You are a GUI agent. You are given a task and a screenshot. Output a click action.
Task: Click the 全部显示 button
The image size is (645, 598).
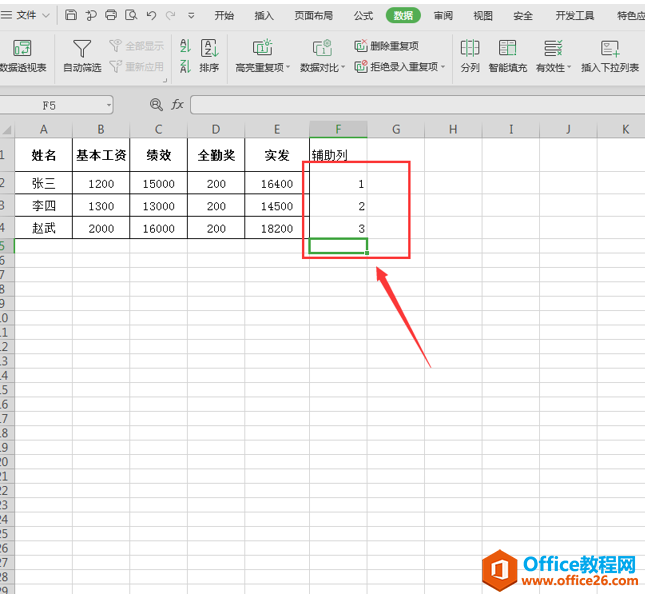point(137,46)
